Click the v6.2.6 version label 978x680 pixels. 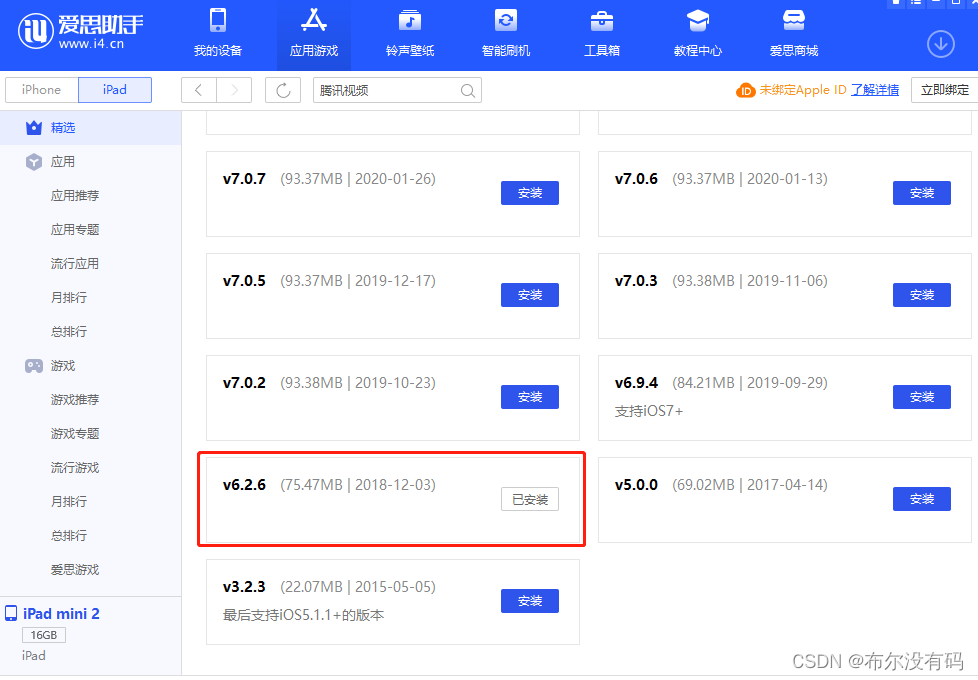244,485
